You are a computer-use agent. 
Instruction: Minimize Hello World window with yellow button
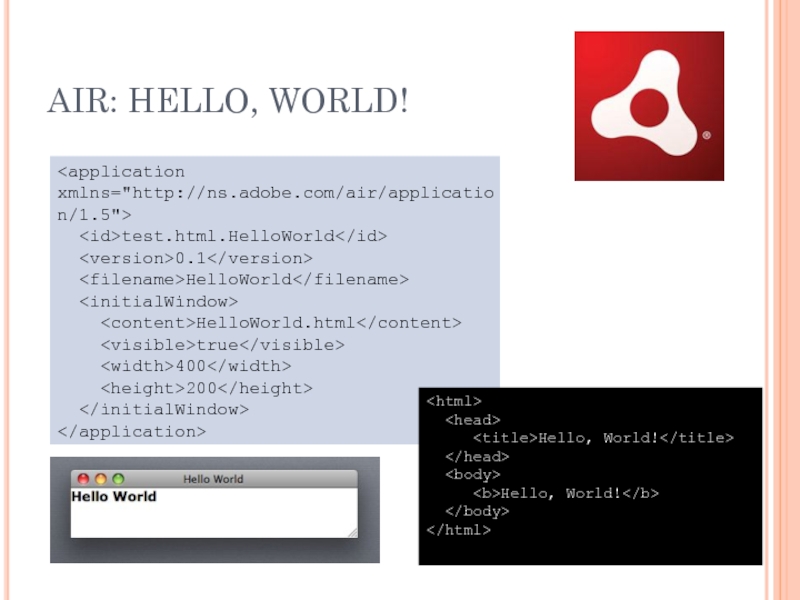pyautogui.click(x=101, y=479)
